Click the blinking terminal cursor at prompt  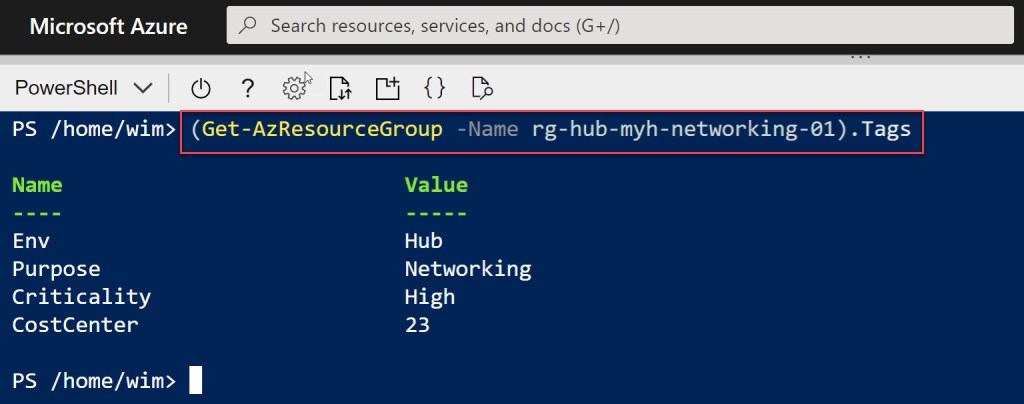pos(195,380)
